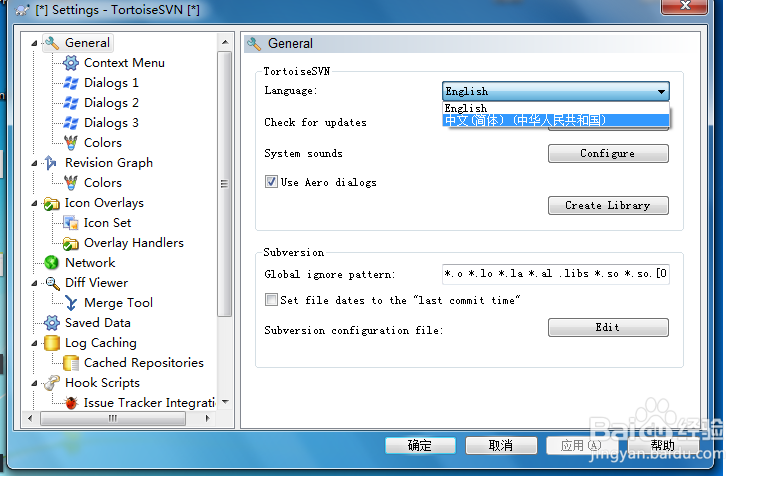This screenshot has width=768, height=480.
Task: Click the 应用(A) Apply button
Action: (x=581, y=445)
